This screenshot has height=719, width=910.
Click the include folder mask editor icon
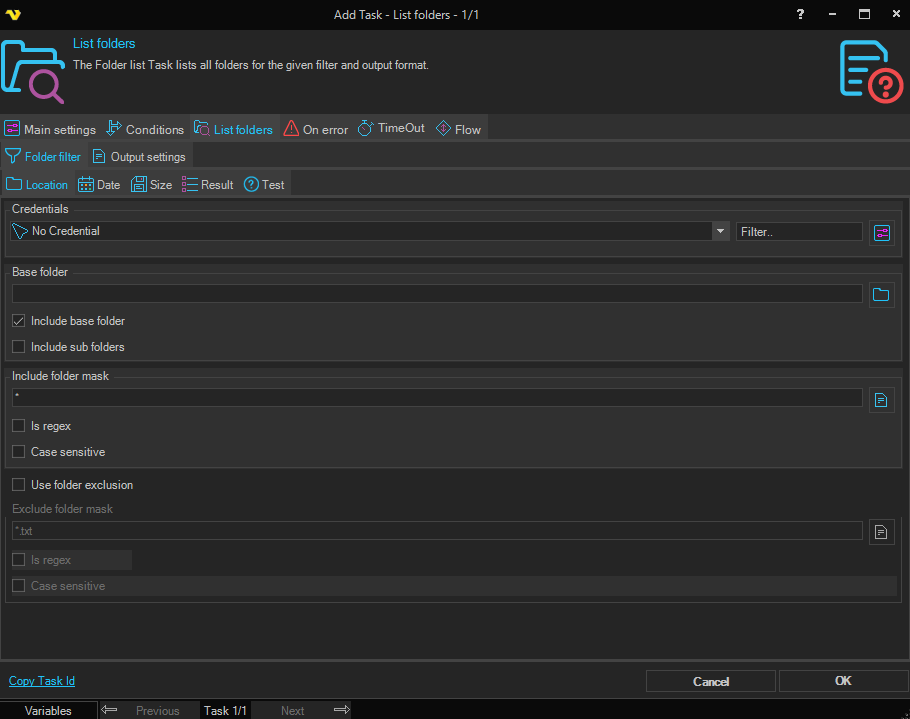[881, 399]
